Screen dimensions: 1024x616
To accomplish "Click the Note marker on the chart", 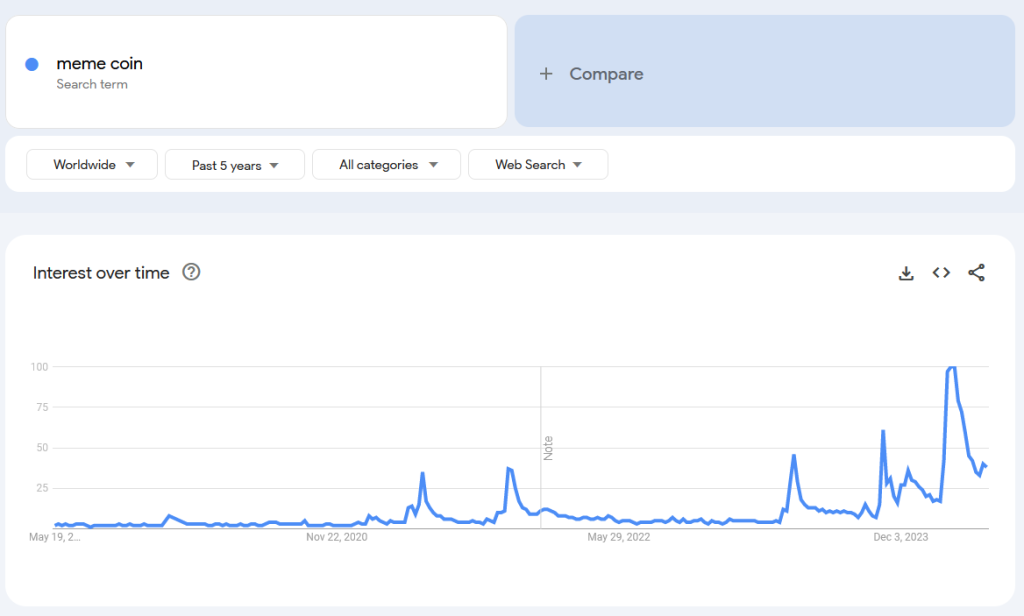I will [547, 447].
